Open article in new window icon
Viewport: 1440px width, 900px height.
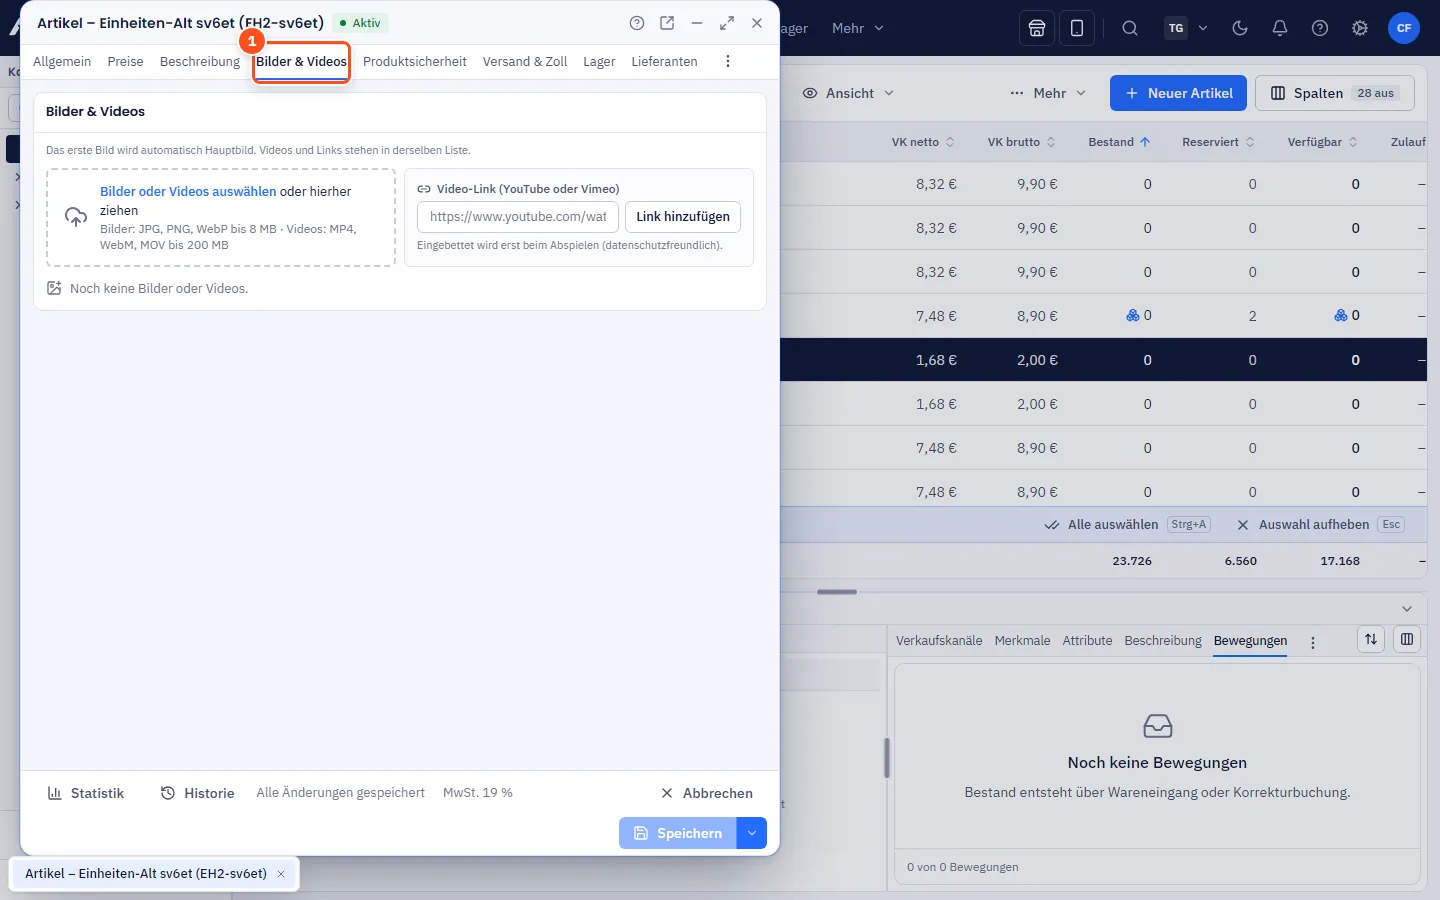click(667, 23)
